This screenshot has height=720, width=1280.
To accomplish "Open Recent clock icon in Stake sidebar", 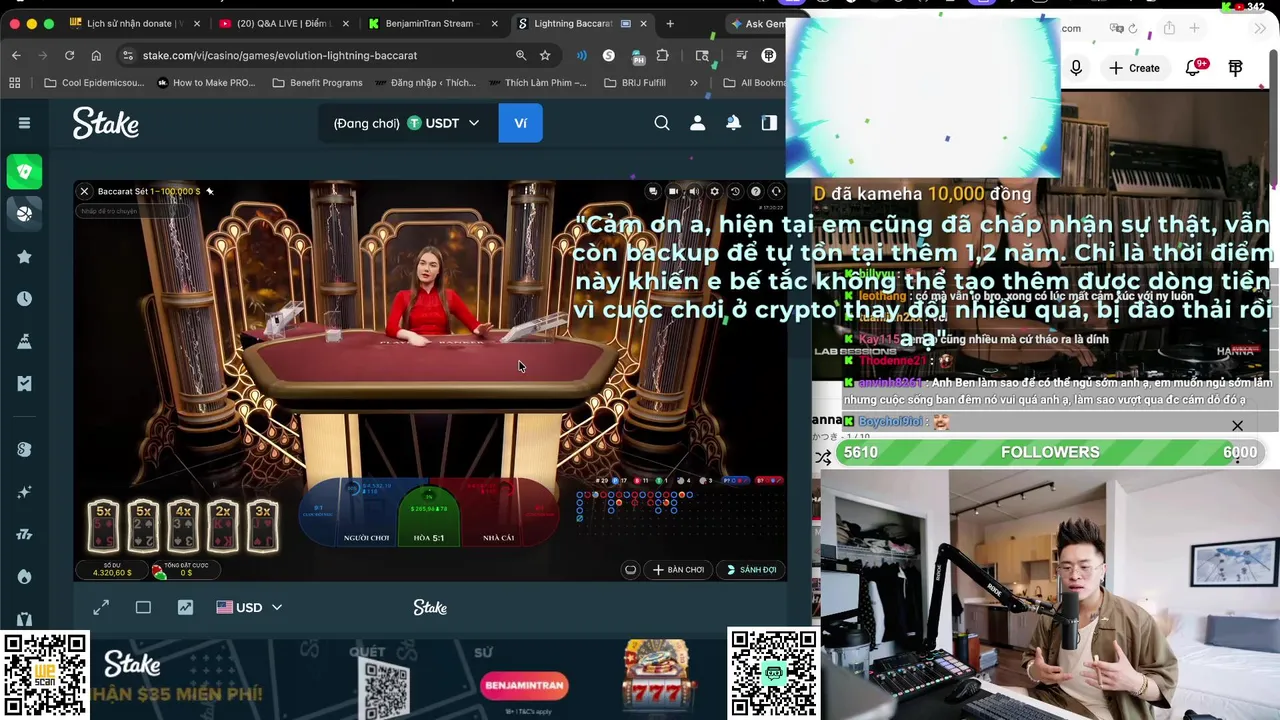I will point(24,299).
